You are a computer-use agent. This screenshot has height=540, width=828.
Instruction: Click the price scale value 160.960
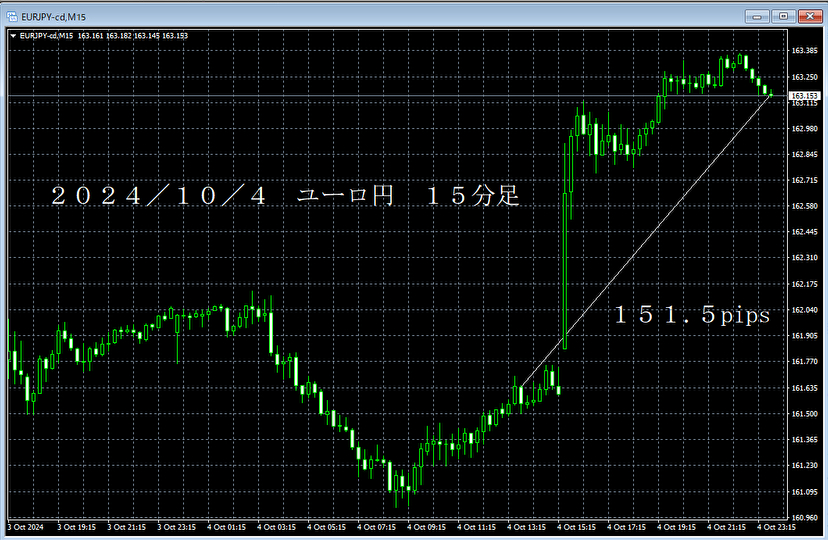(x=804, y=517)
